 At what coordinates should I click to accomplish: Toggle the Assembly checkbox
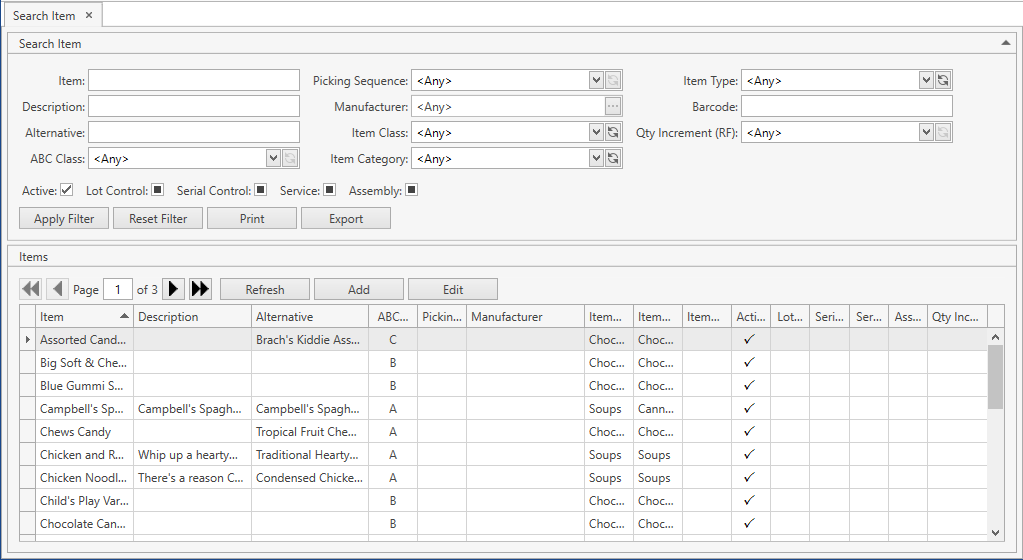point(411,190)
